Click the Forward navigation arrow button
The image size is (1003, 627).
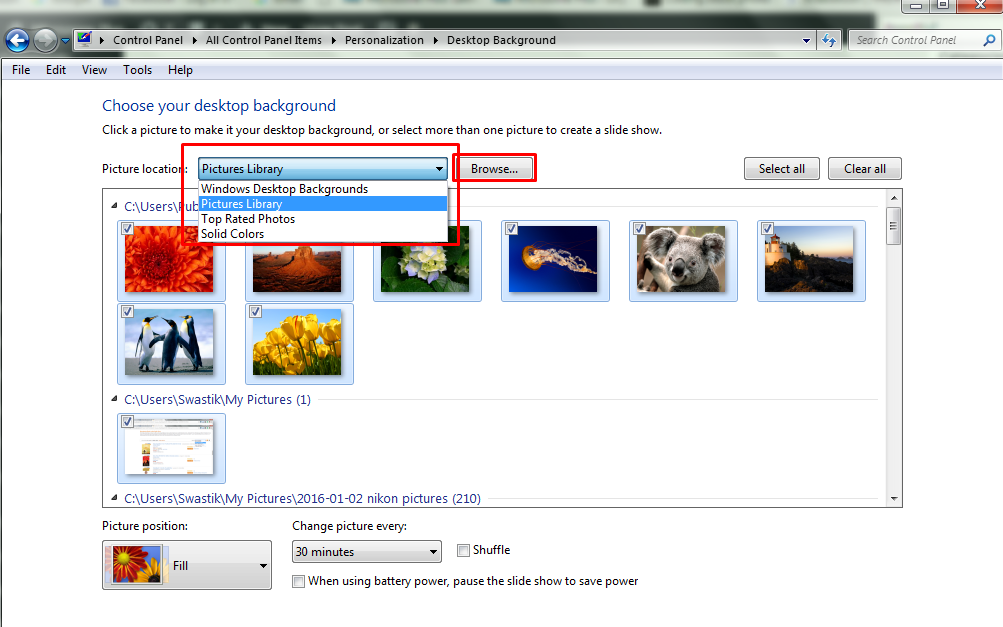[46, 41]
